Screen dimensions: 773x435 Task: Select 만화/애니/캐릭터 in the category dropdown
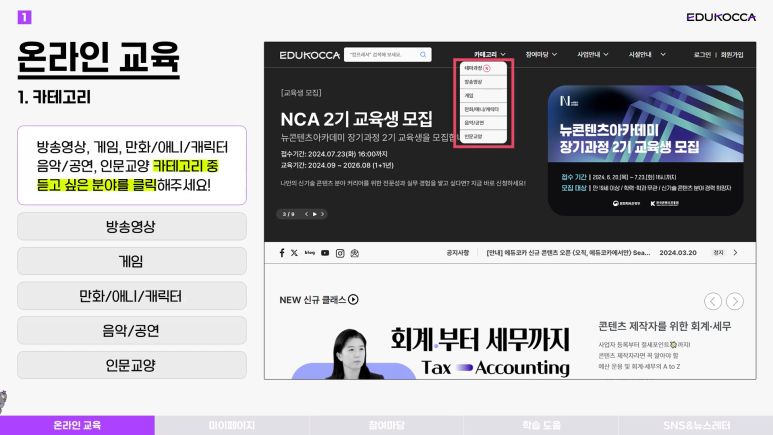[x=483, y=109]
